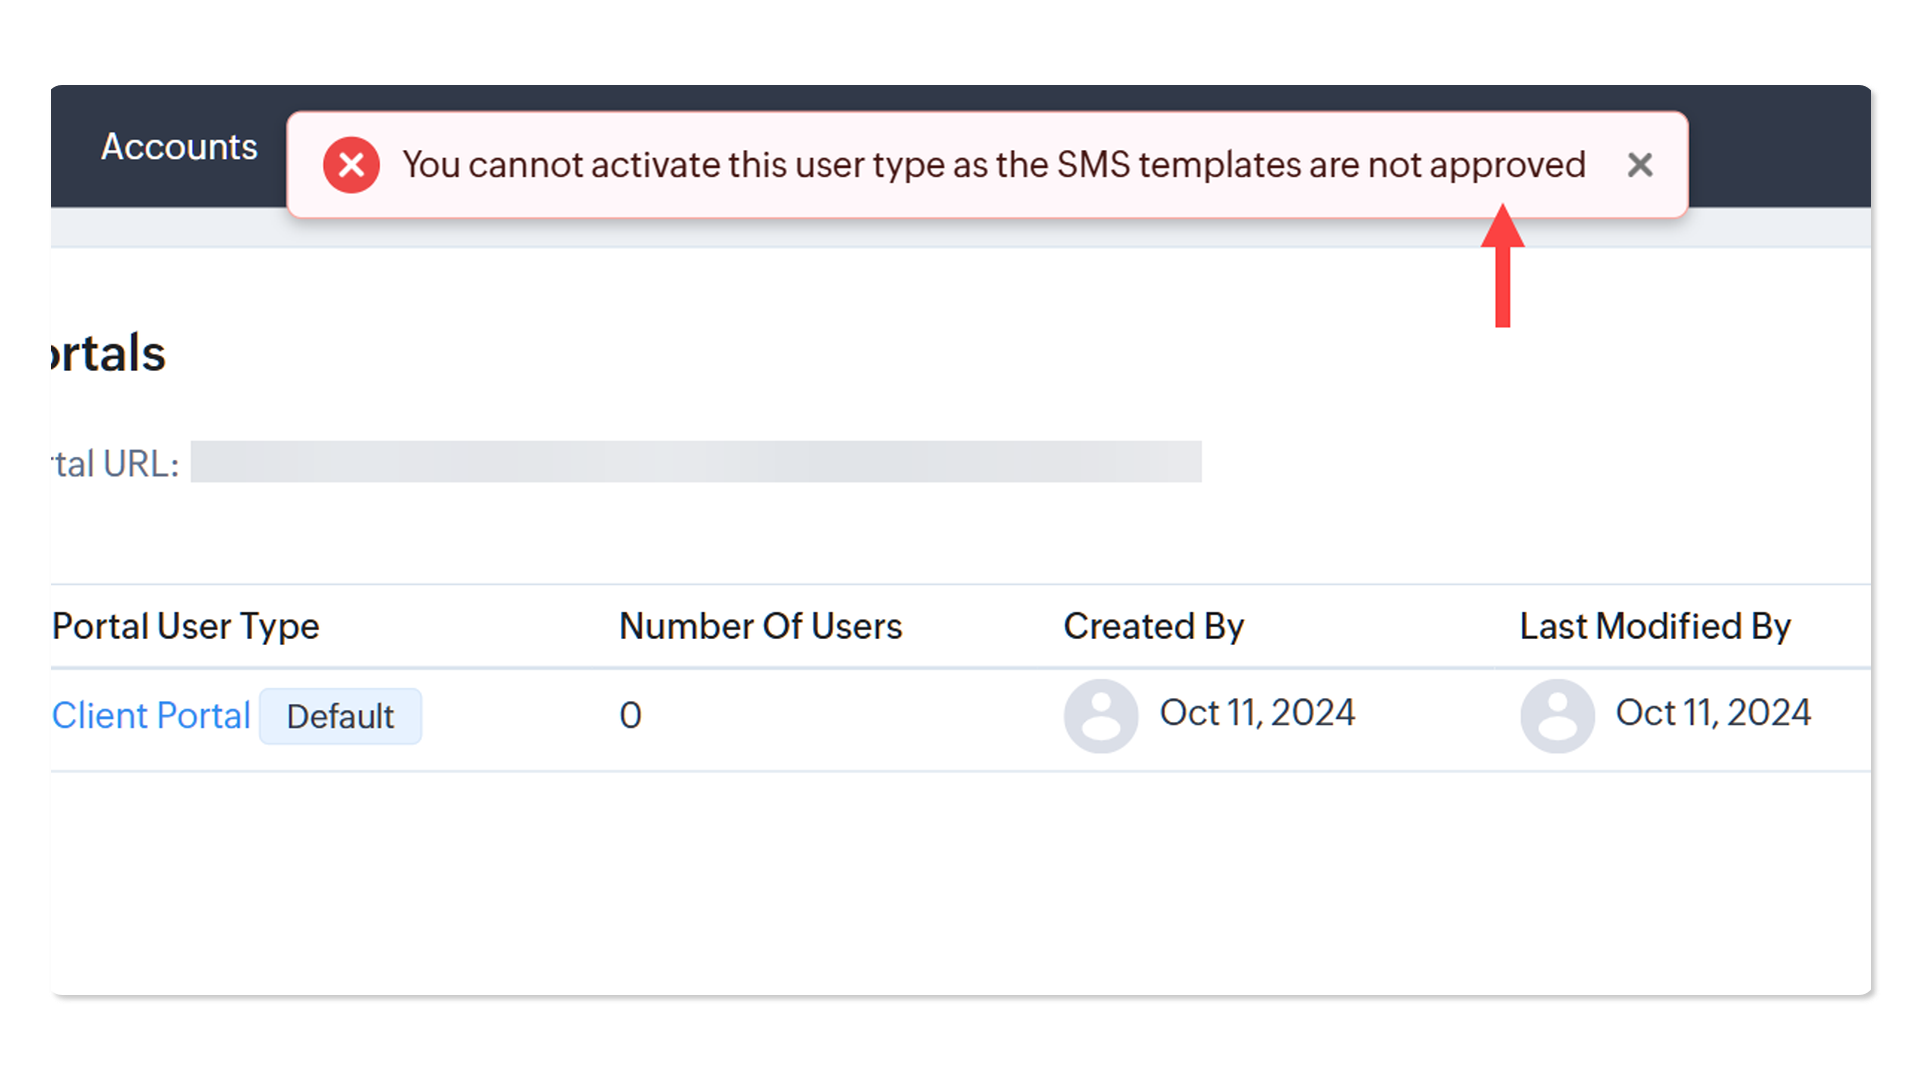Open the Client Portal user type
The width and height of the screenshot is (1920, 1080).
point(151,716)
